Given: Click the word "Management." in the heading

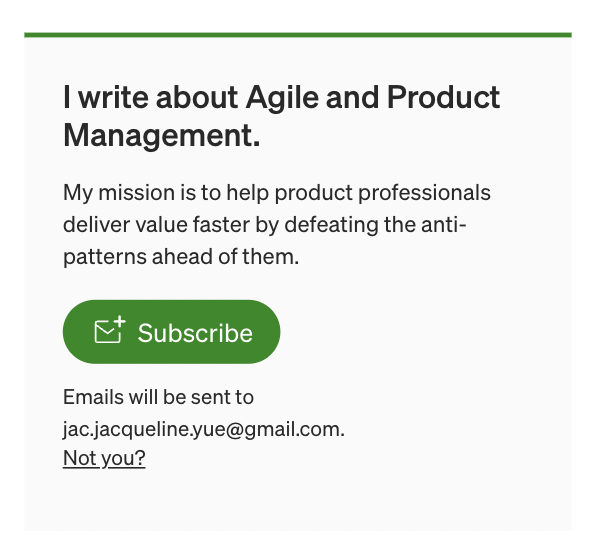Looking at the screenshot, I should click(162, 135).
